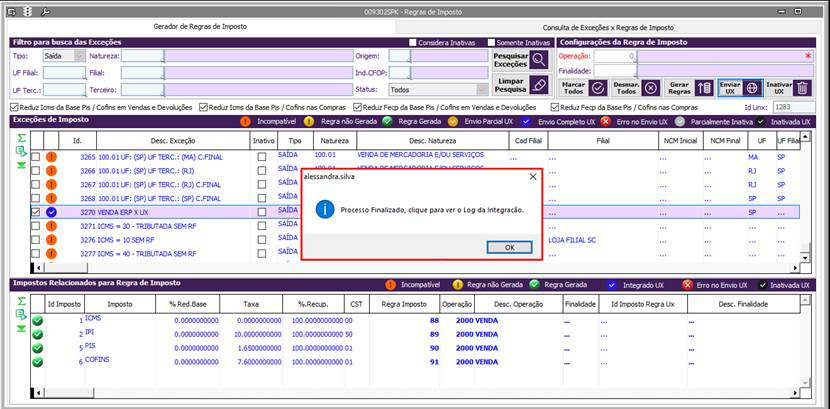Click the Impostos grid horizontal scrollbar right arrow
The height and width of the screenshot is (409, 830).
[796, 393]
